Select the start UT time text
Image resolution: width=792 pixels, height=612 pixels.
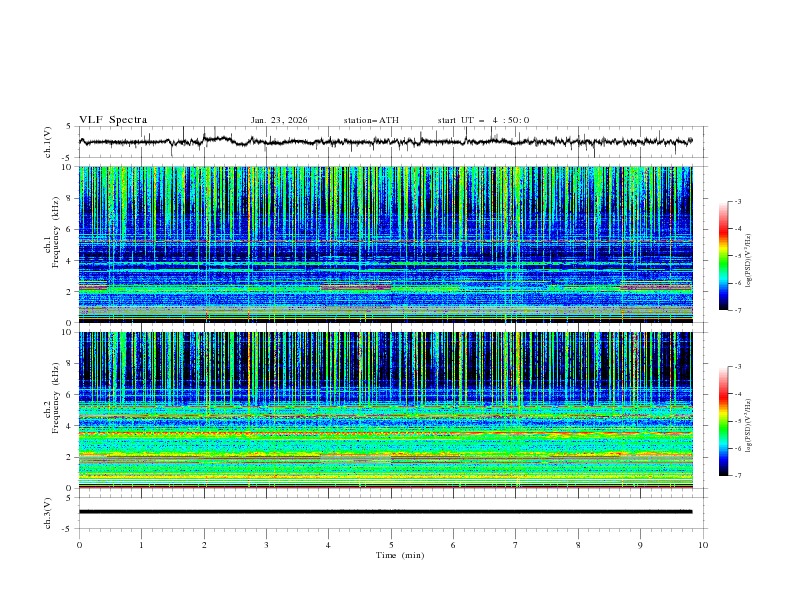click(x=483, y=120)
